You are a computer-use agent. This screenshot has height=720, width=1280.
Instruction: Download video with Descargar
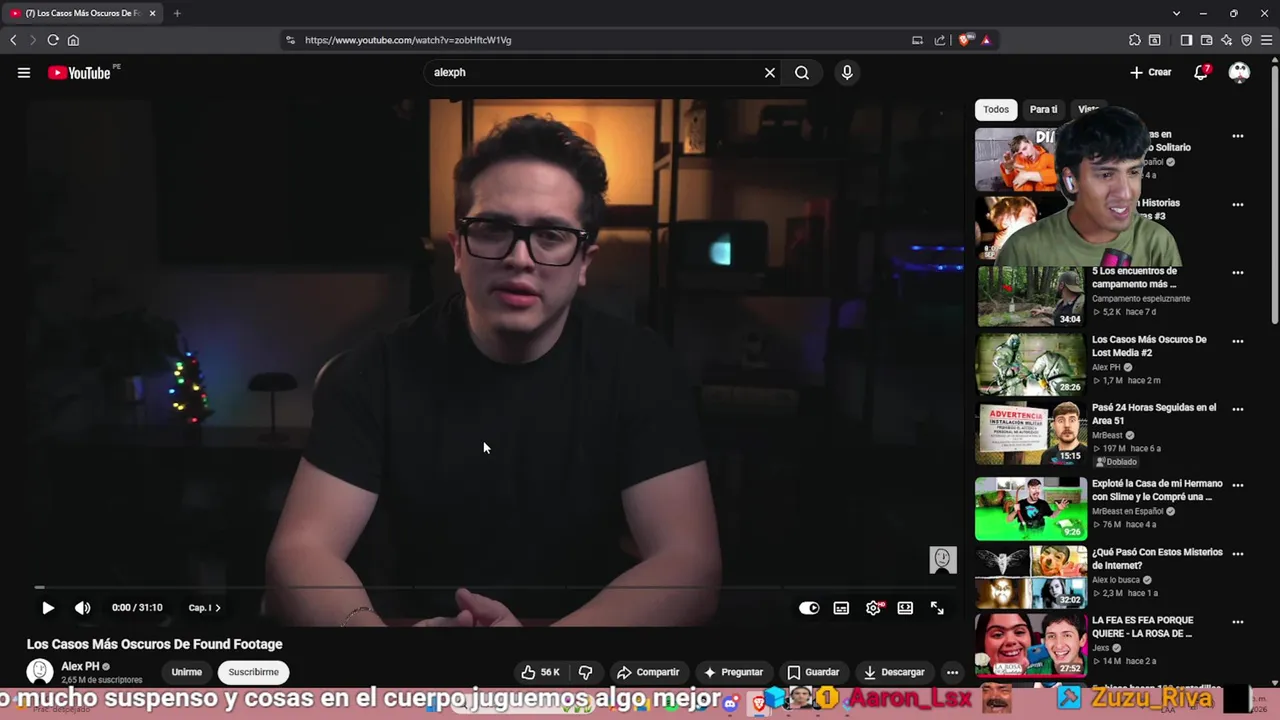click(894, 672)
